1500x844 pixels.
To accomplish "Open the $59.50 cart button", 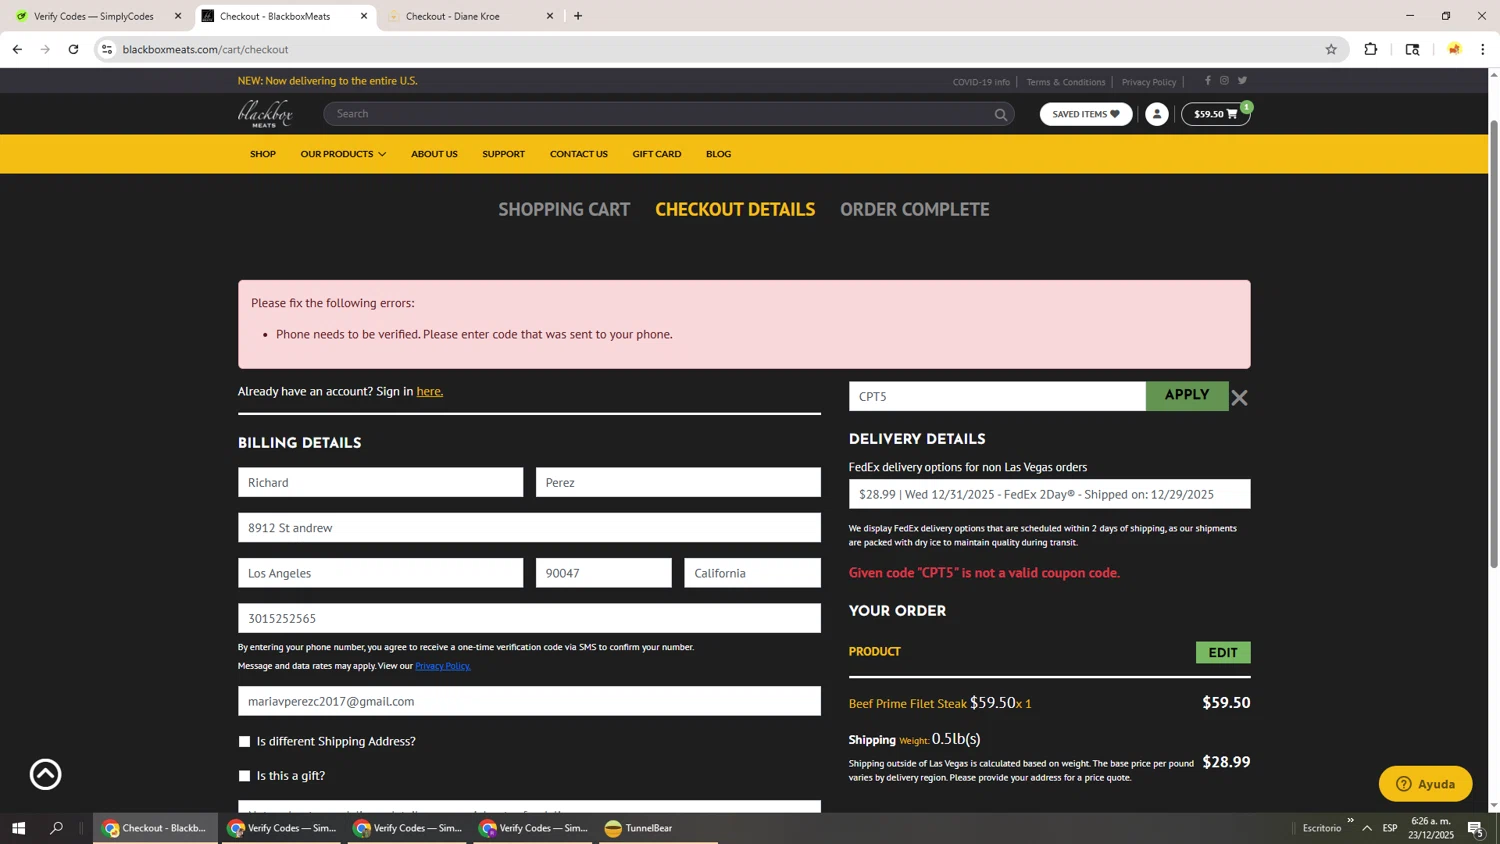I will (x=1215, y=114).
